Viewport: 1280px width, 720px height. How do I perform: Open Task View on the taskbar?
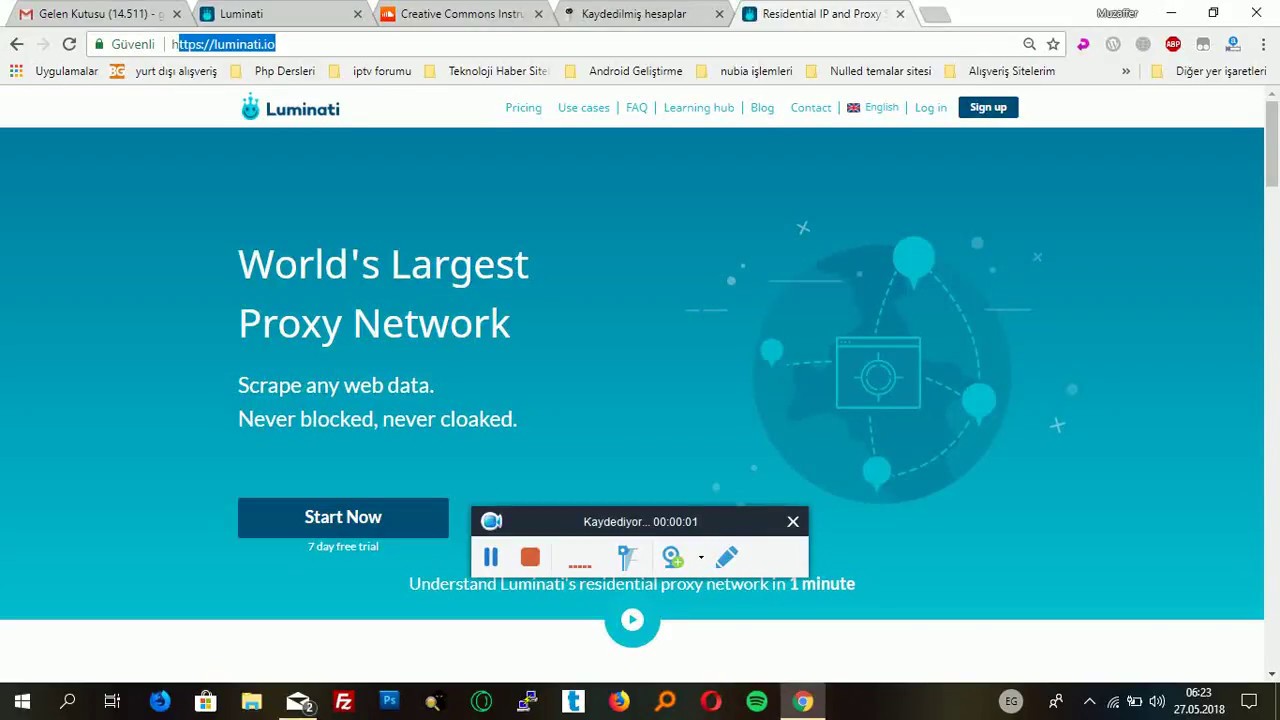tap(112, 702)
